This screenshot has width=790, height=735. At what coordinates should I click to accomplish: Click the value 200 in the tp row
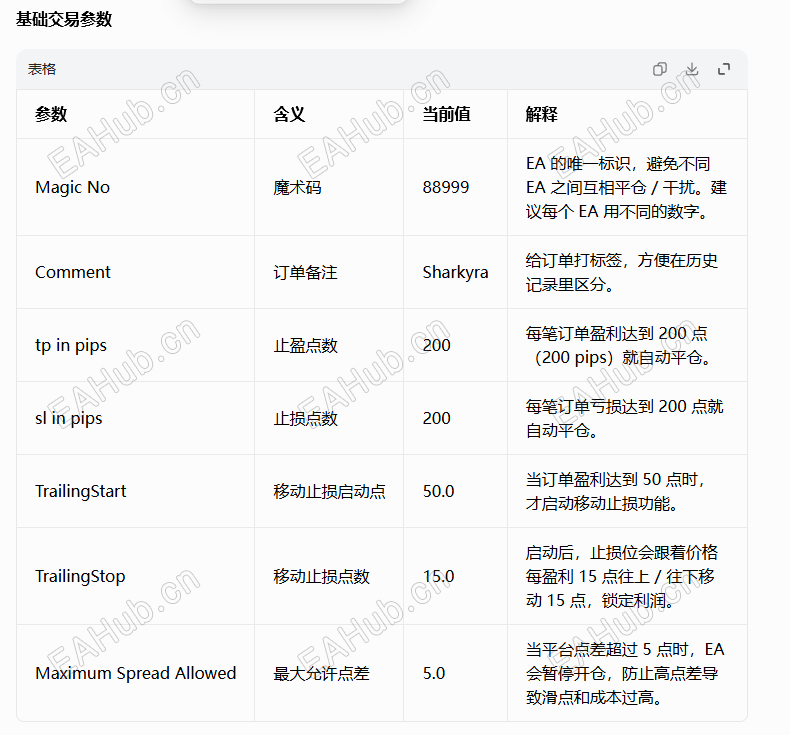pyautogui.click(x=436, y=346)
